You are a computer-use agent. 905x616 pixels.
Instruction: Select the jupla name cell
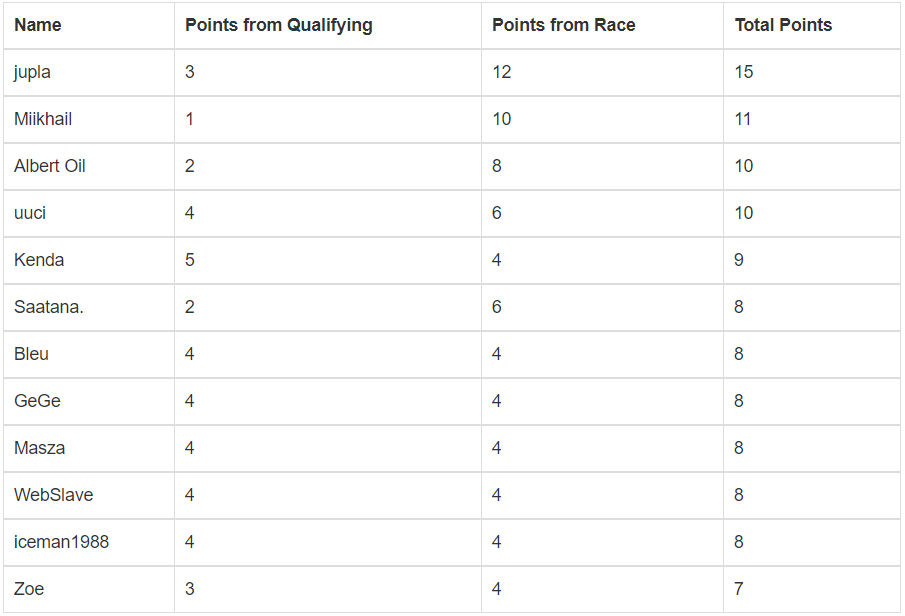click(x=33, y=72)
